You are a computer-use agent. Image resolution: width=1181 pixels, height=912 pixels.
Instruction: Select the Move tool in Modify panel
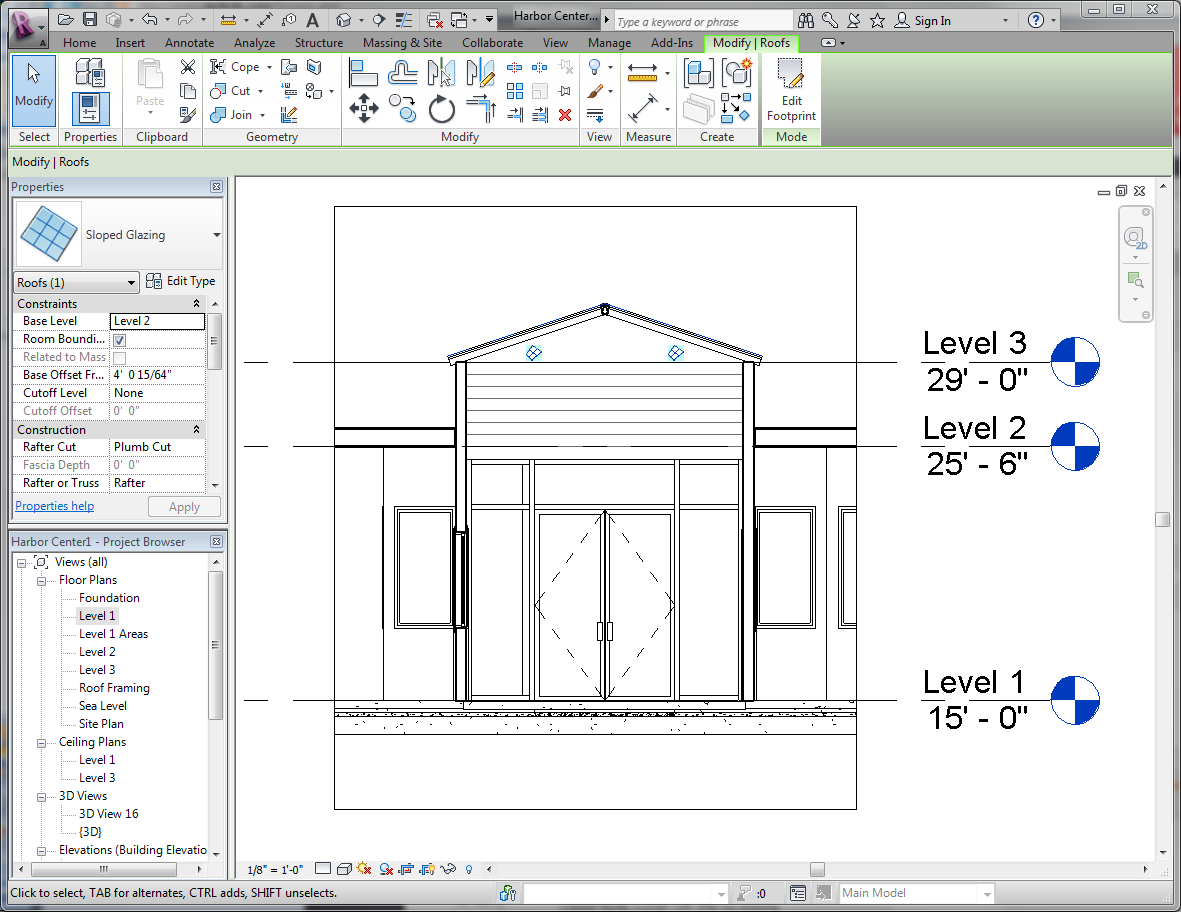(x=362, y=107)
